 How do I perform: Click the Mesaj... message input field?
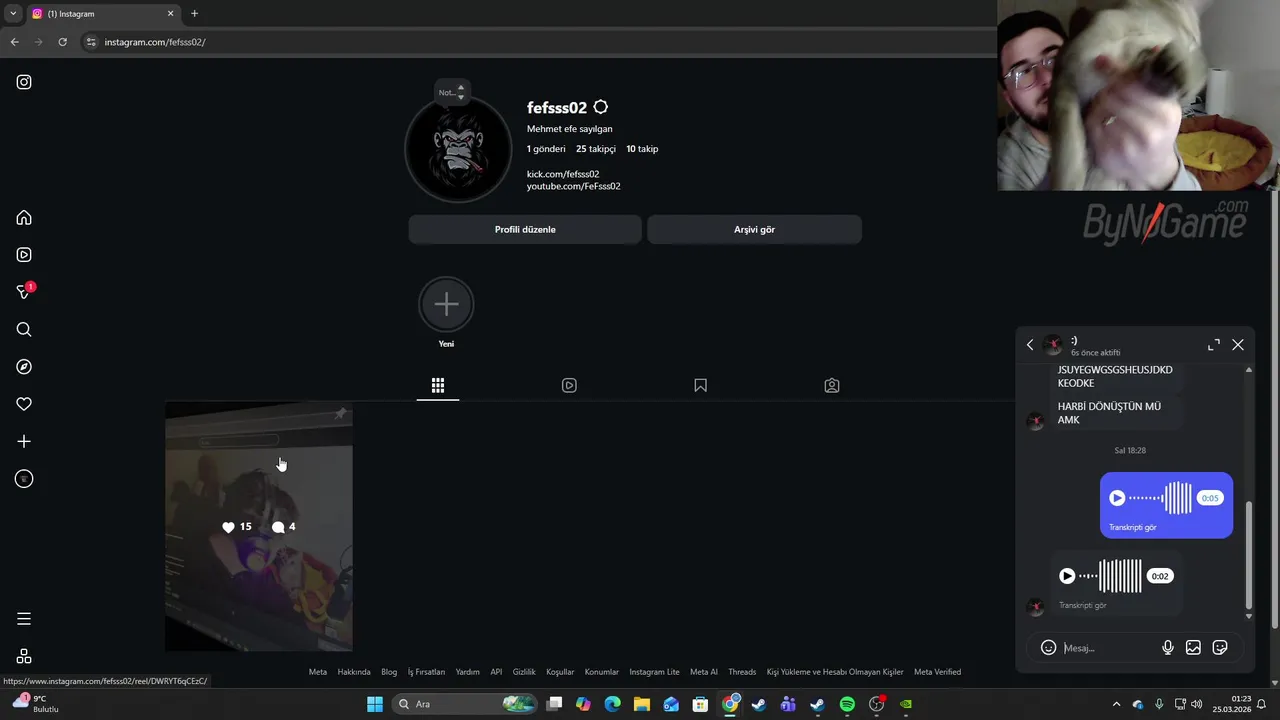click(1108, 648)
